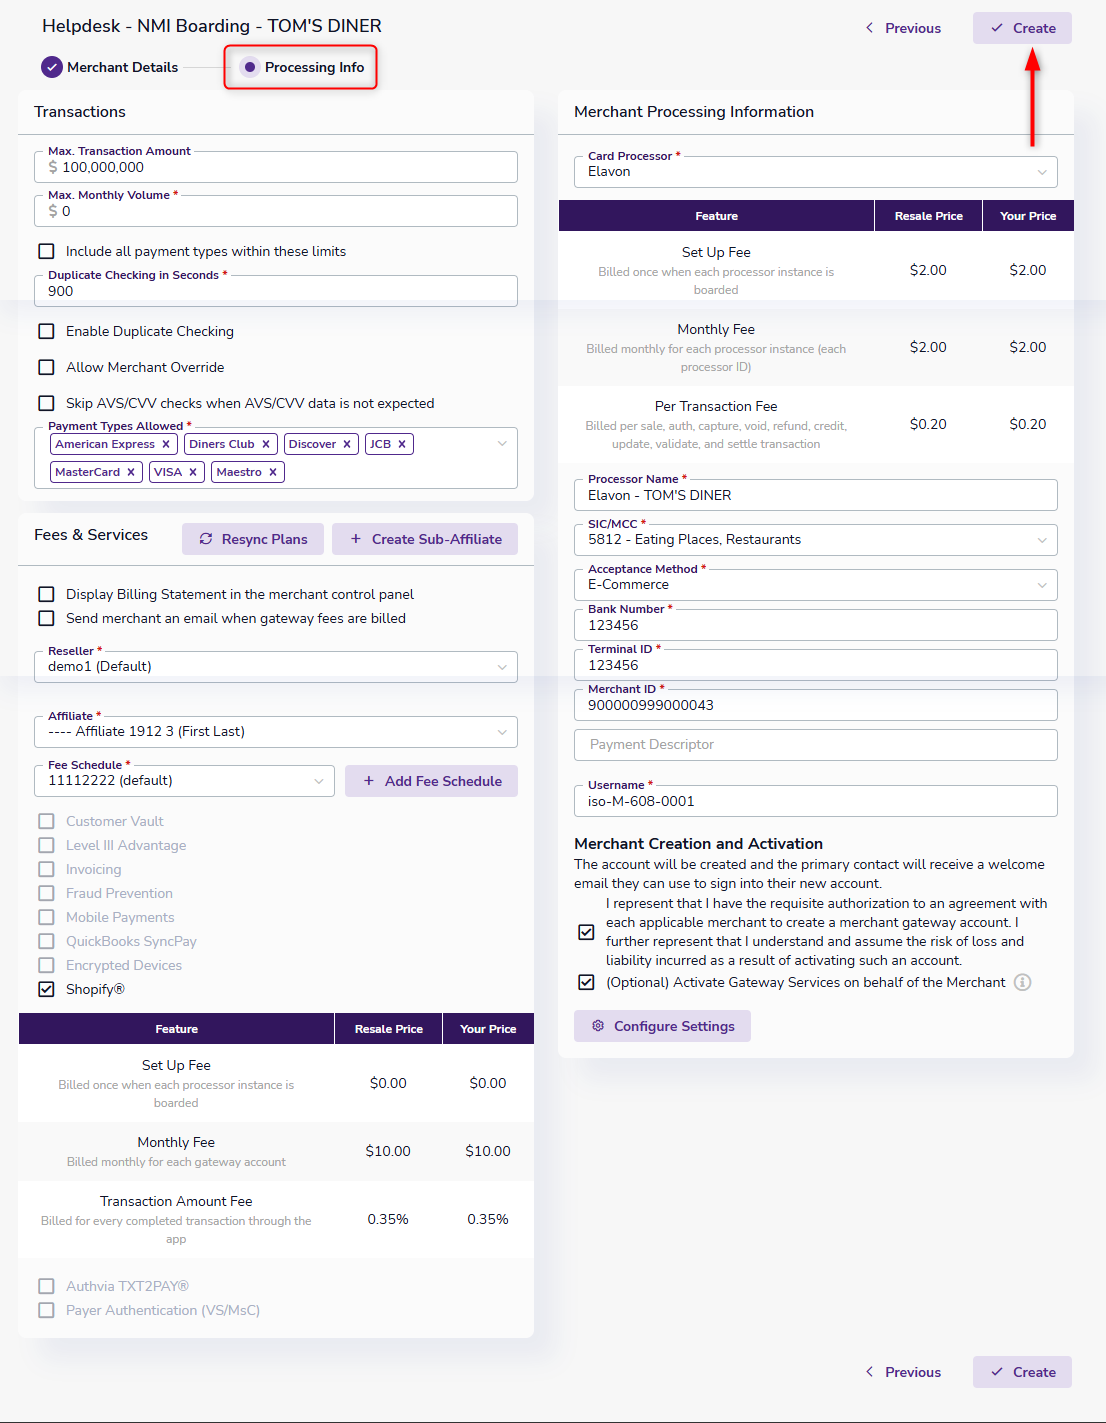This screenshot has height=1423, width=1106.
Task: Go back to the Merchant Details step
Action: tap(110, 67)
